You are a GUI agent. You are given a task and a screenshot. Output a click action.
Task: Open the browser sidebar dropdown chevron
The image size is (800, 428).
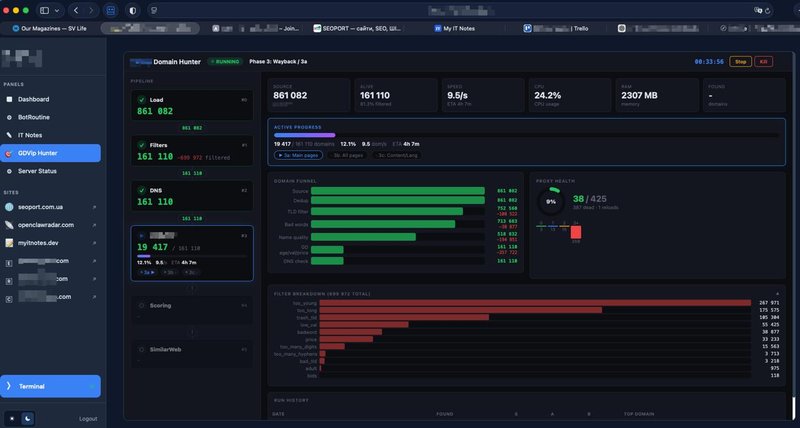(x=57, y=10)
